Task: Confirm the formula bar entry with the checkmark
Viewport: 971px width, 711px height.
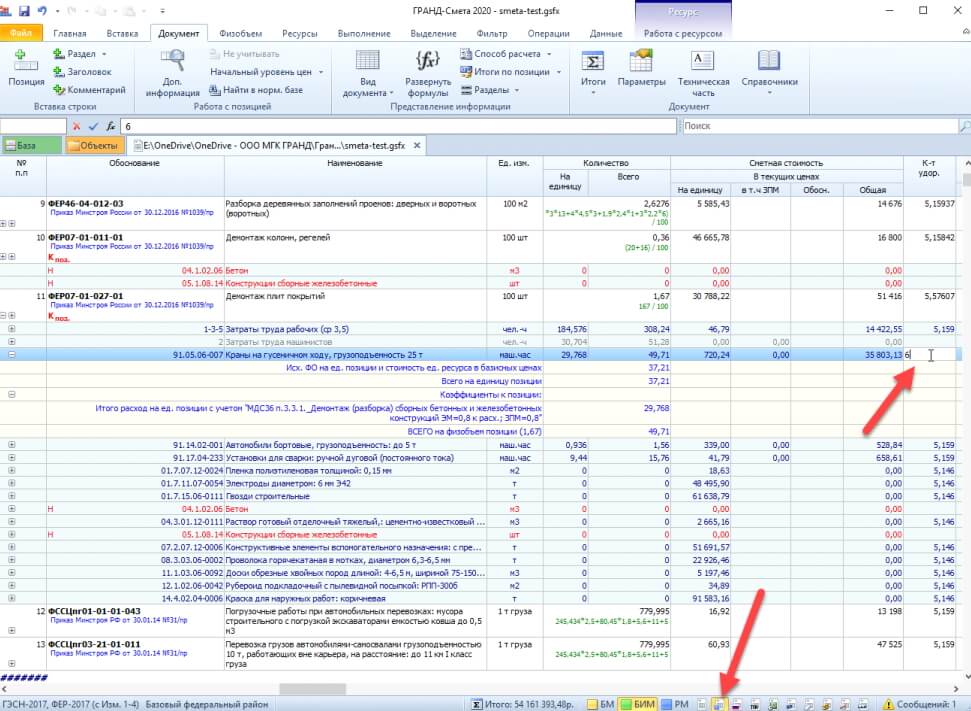Action: click(94, 126)
